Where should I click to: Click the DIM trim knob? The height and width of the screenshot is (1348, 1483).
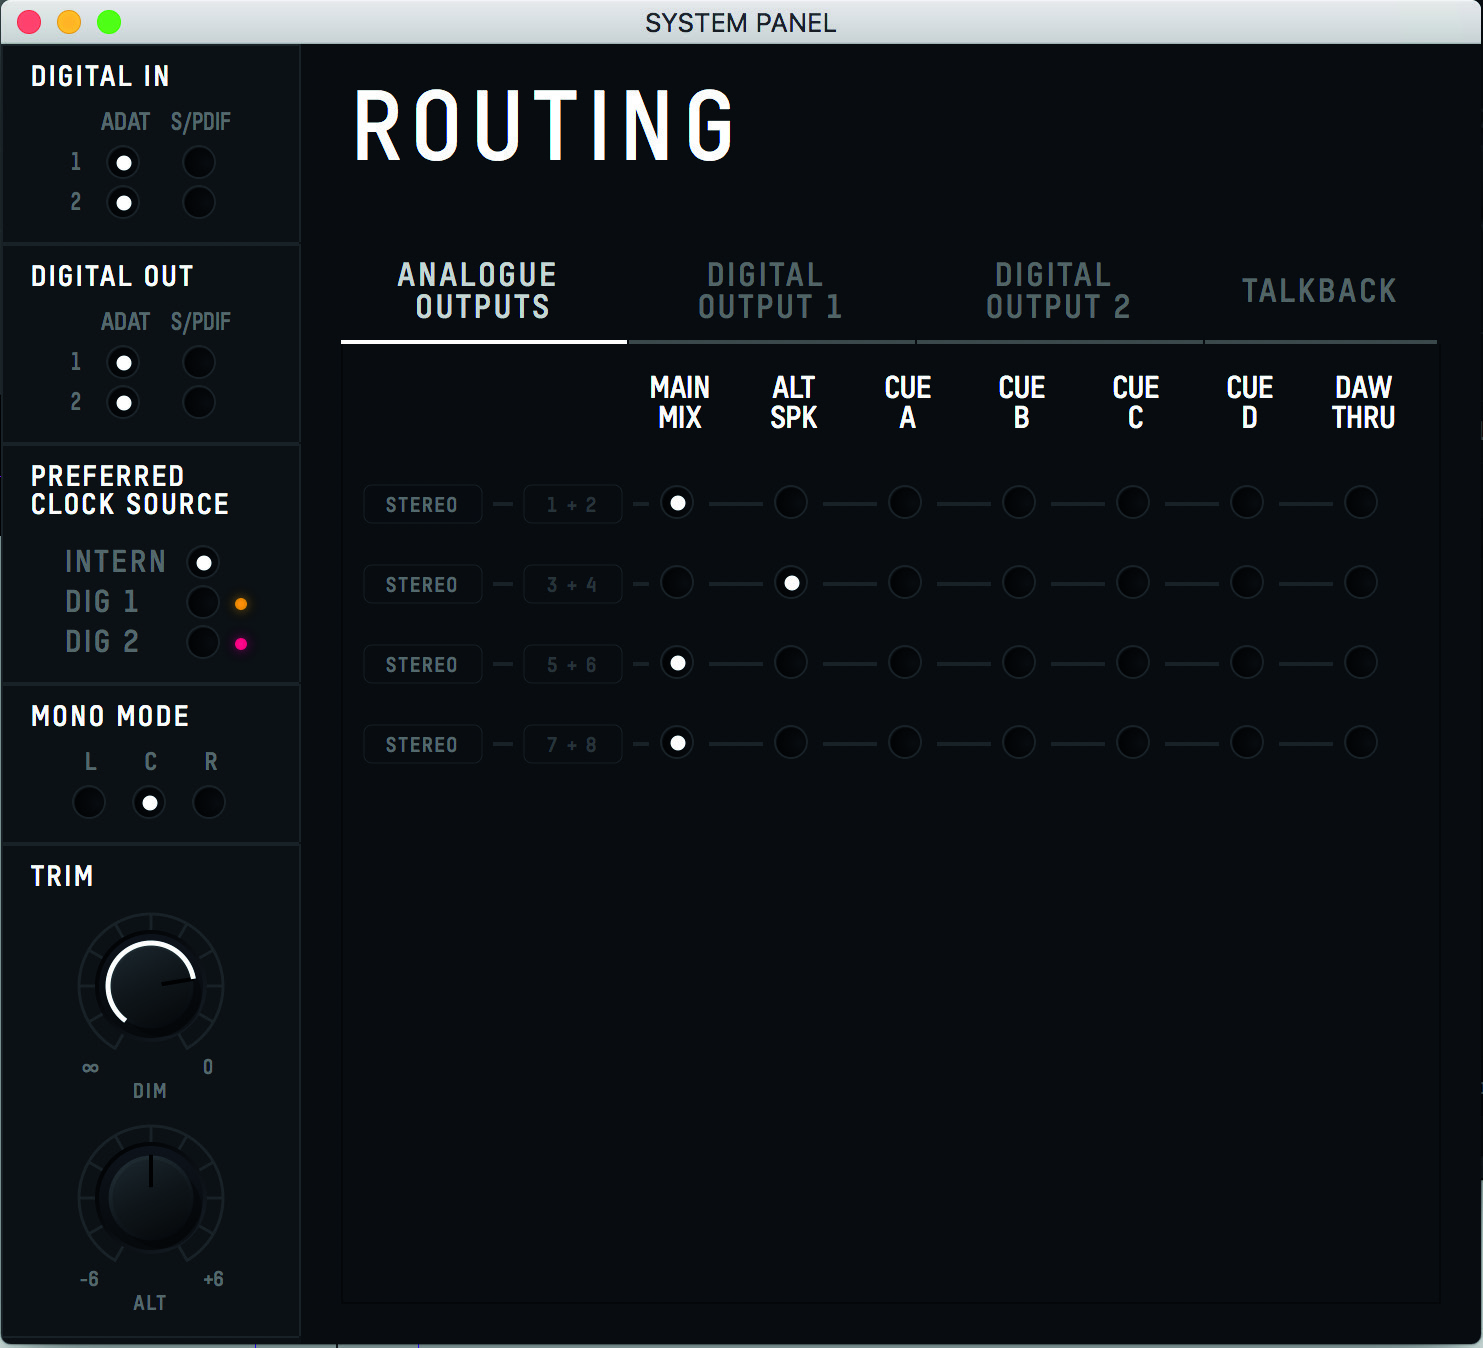pos(151,985)
